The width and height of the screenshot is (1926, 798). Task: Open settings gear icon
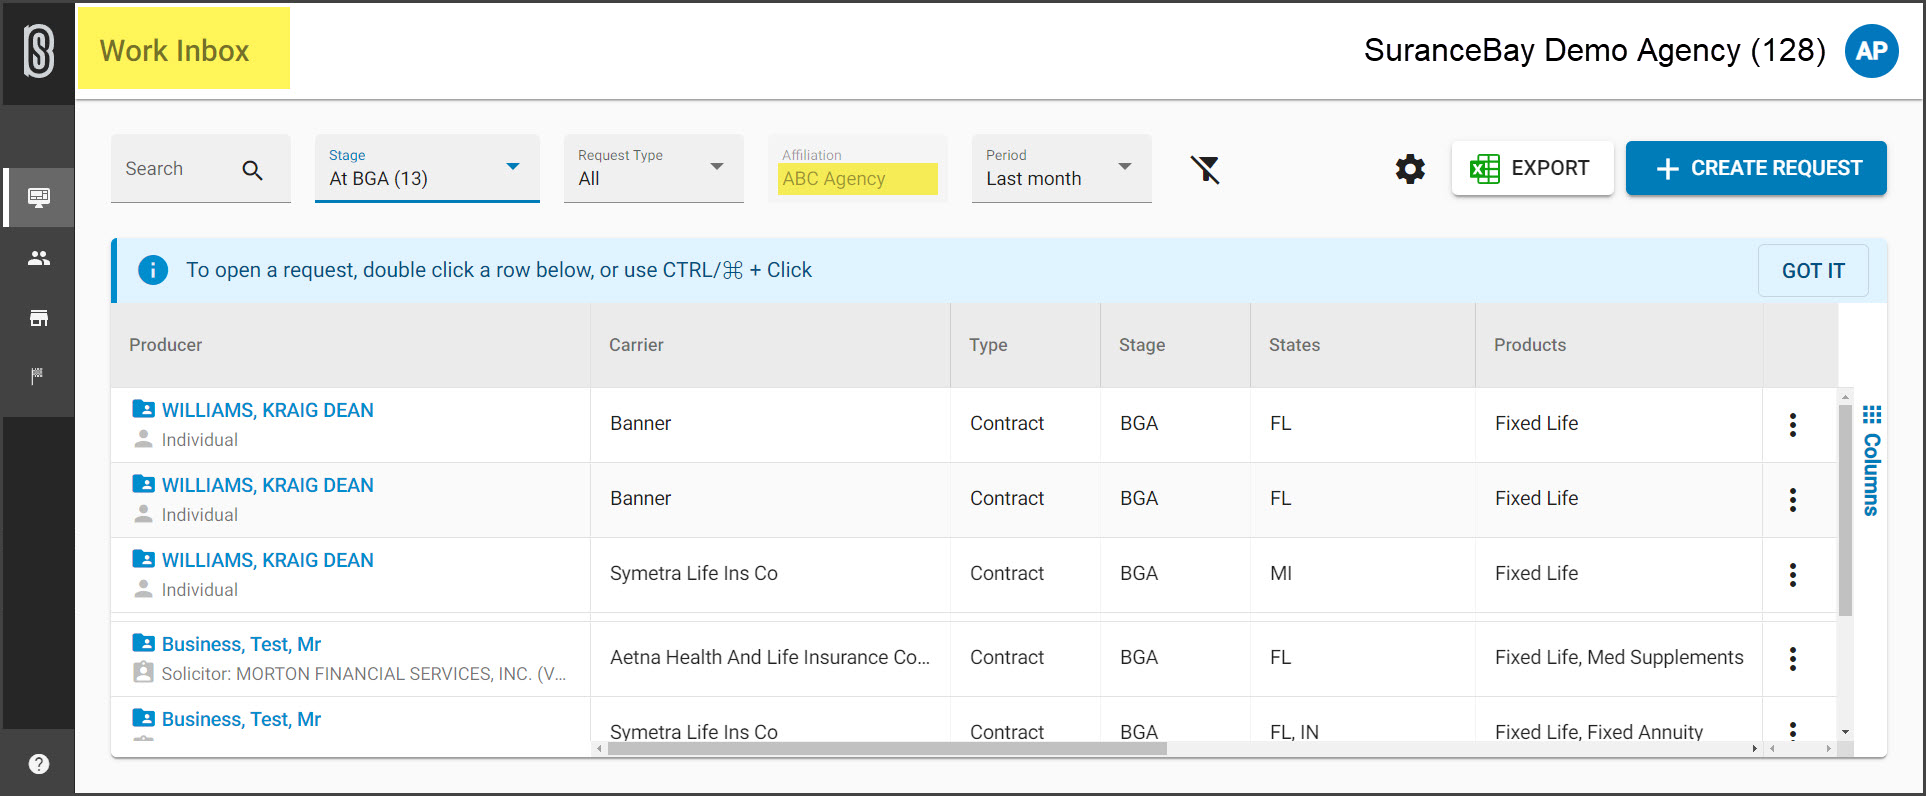pyautogui.click(x=1410, y=169)
